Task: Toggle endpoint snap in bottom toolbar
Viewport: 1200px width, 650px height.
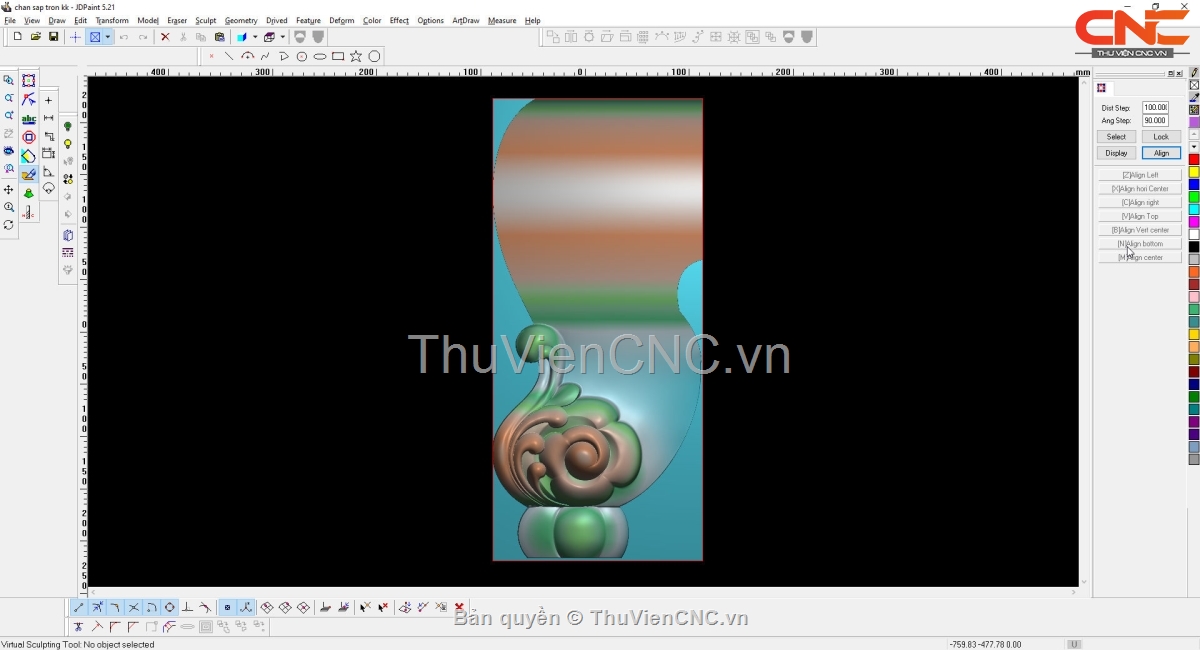Action: click(x=79, y=607)
